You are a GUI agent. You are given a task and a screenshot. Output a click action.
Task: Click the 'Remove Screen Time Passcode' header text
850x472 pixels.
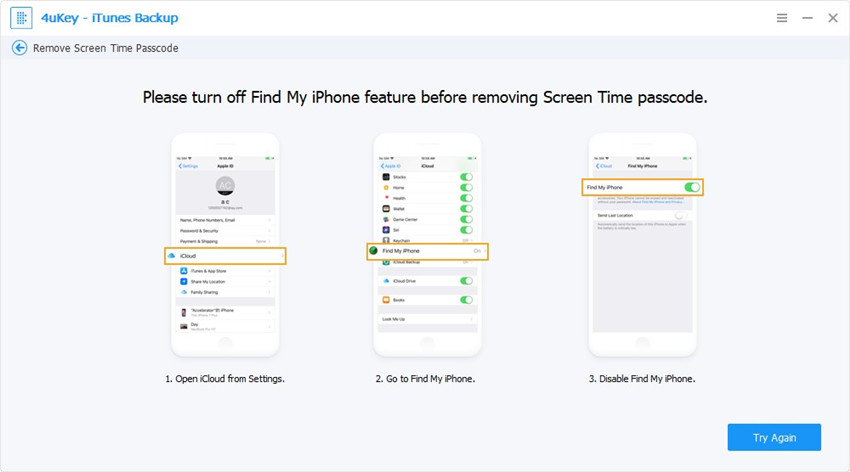pyautogui.click(x=106, y=48)
